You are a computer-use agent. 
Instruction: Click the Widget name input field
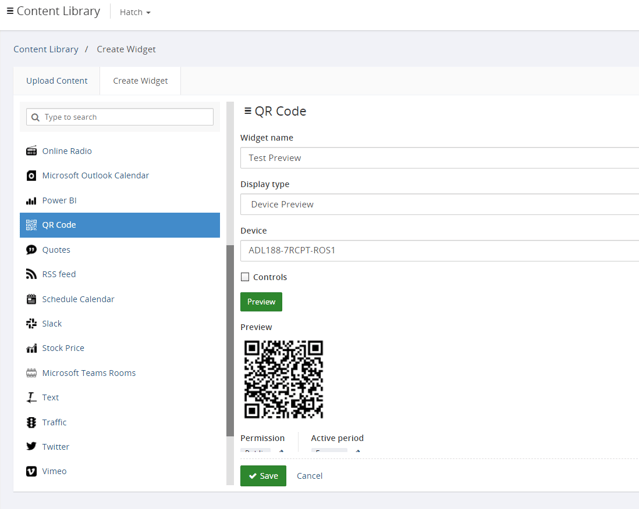pyautogui.click(x=439, y=158)
